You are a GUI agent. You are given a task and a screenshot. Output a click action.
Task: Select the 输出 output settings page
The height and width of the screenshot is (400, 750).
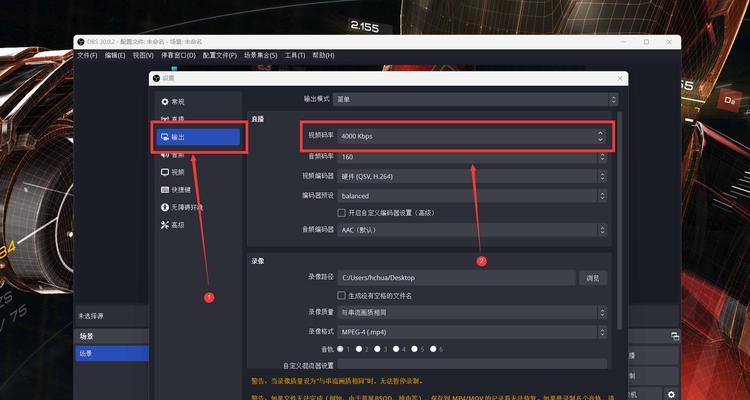point(198,137)
